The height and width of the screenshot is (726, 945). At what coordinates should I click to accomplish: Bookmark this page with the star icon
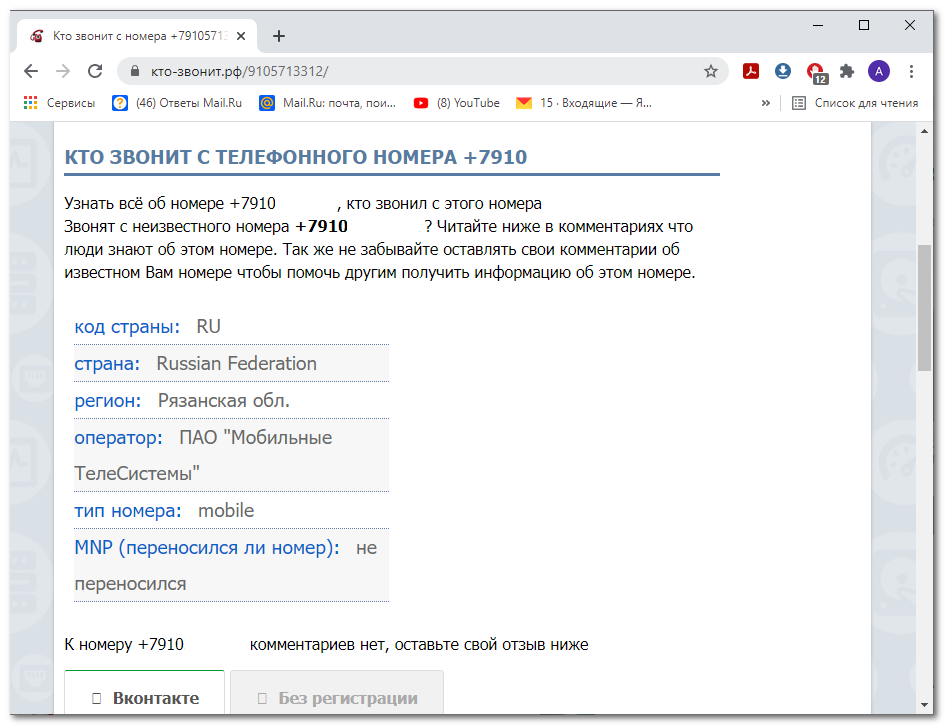coord(711,71)
